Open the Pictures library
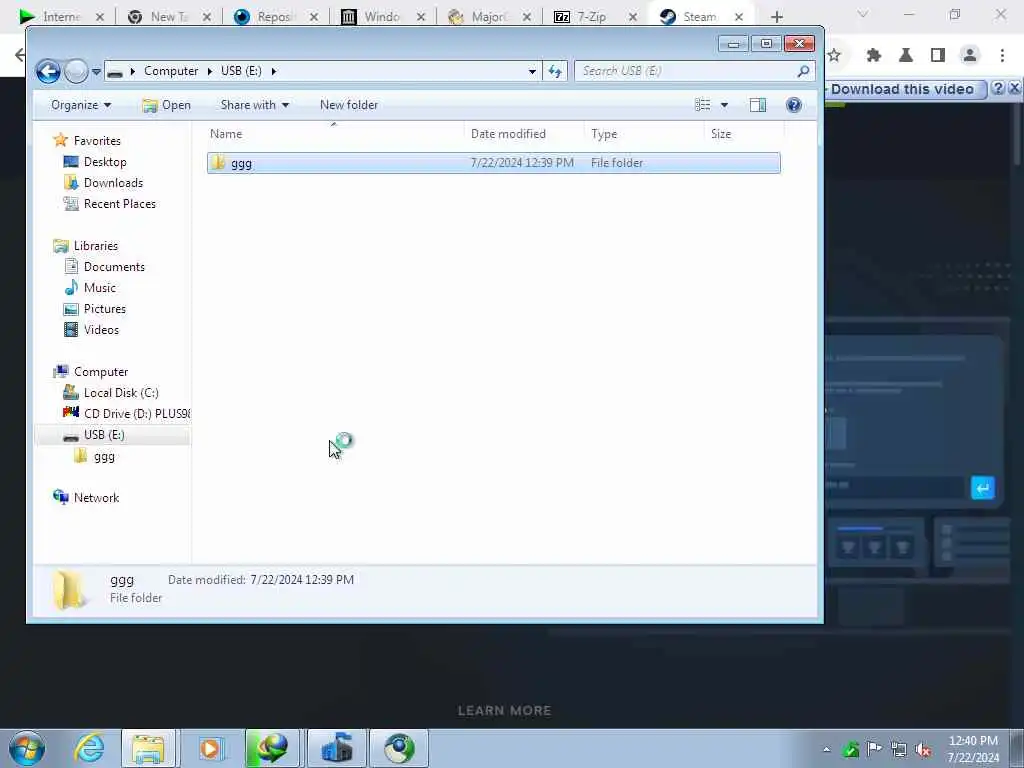 pos(104,308)
